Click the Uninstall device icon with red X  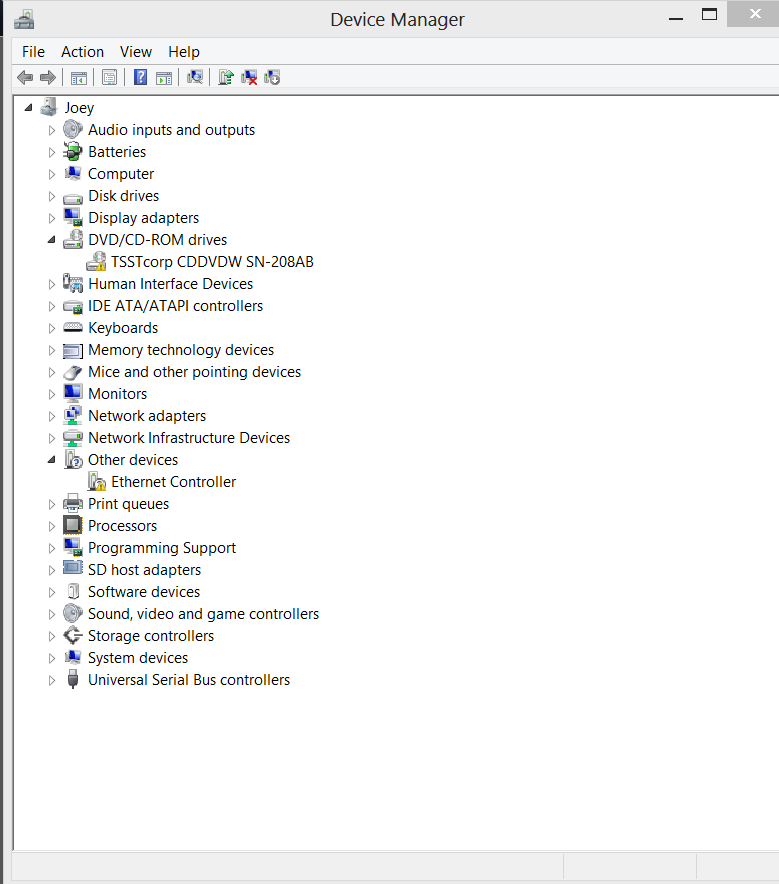[249, 77]
